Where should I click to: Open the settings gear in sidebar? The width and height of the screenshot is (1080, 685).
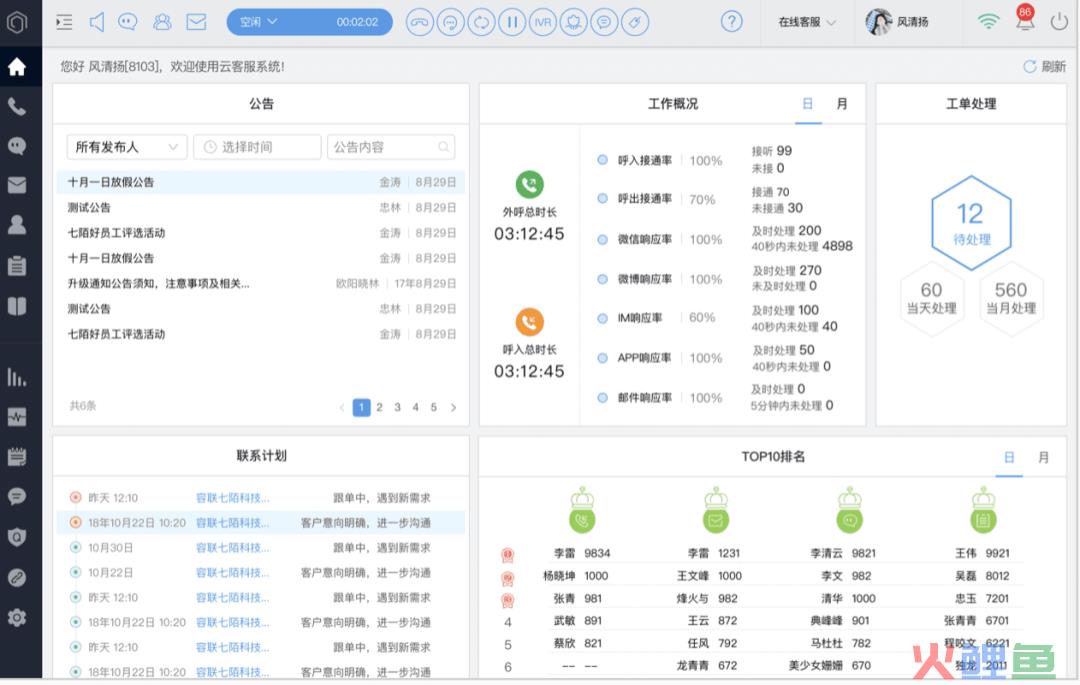coord(17,618)
